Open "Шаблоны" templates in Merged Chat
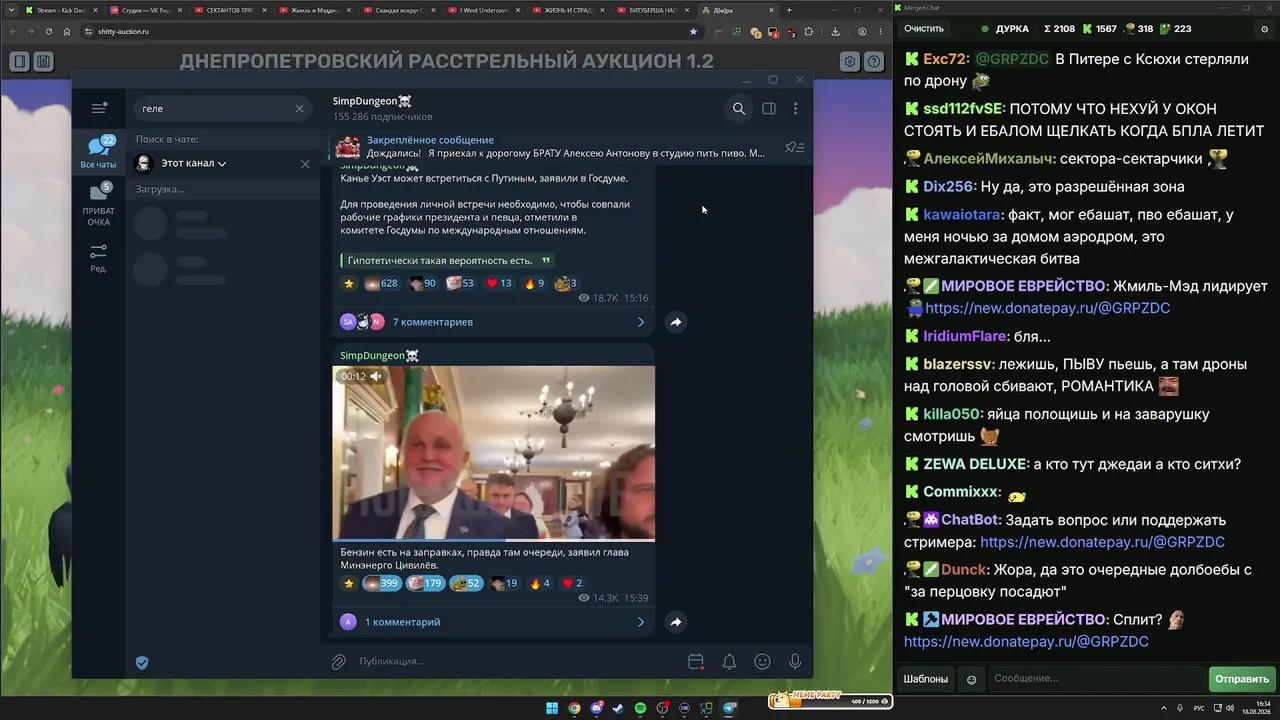 click(926, 679)
